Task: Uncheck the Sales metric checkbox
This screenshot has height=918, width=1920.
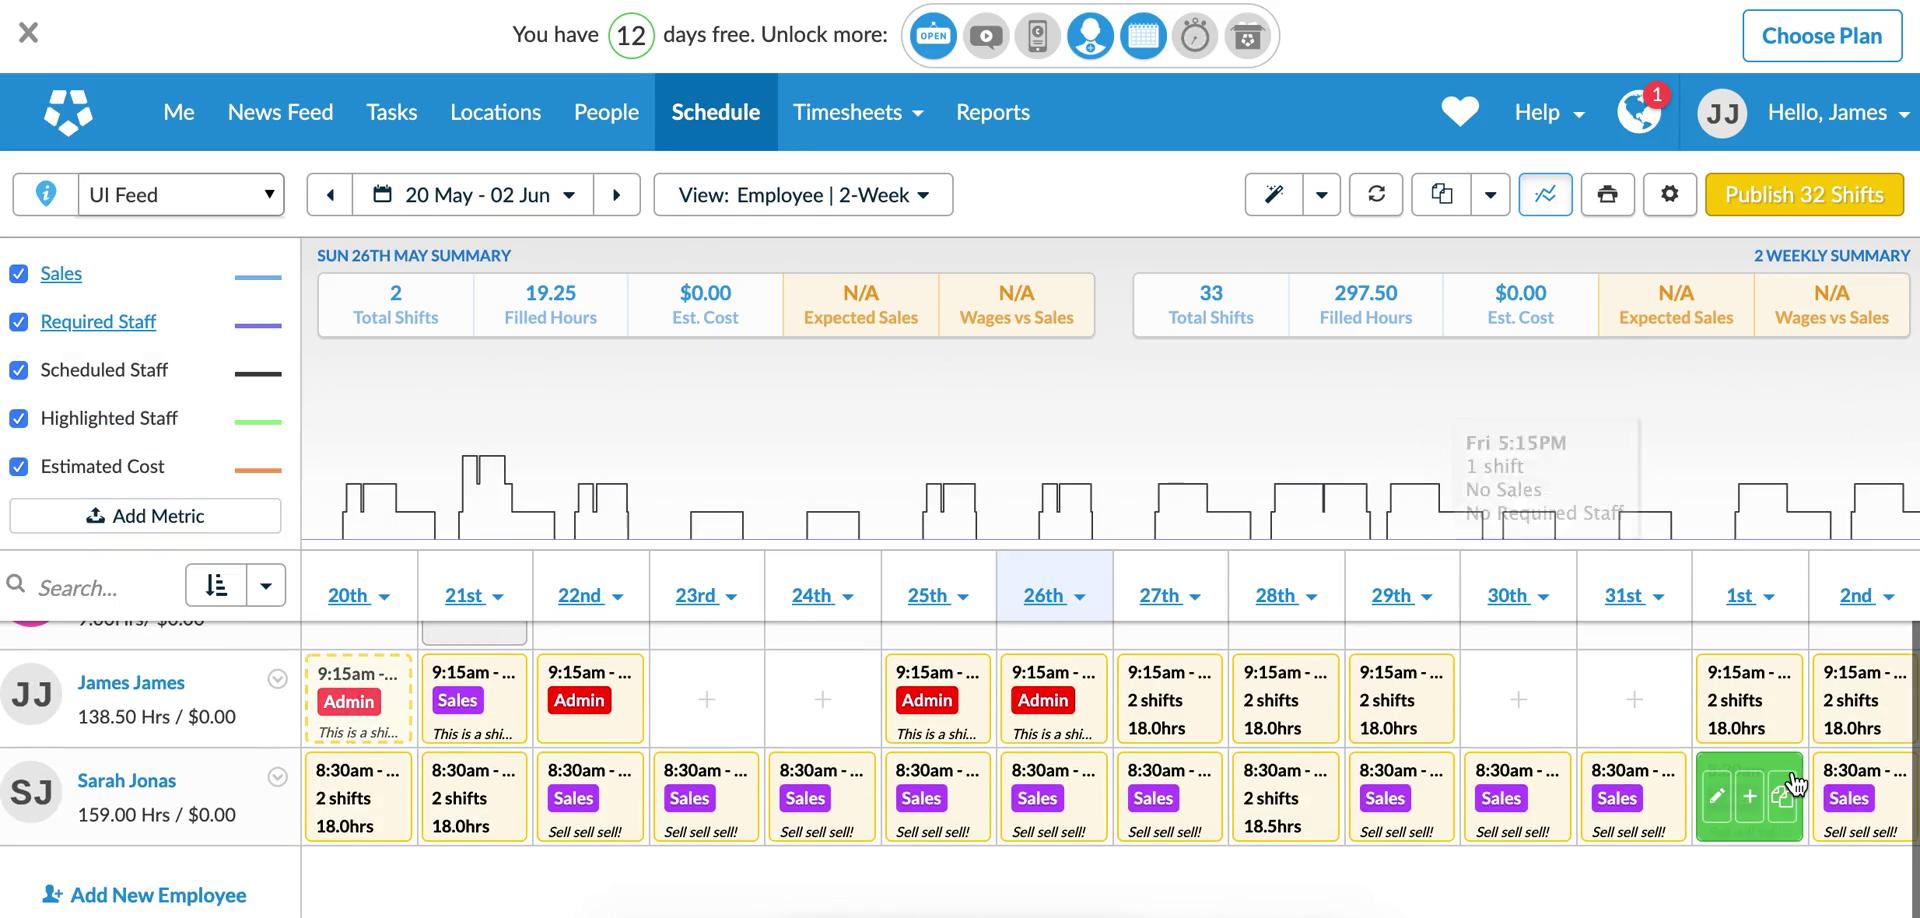Action: [x=19, y=274]
